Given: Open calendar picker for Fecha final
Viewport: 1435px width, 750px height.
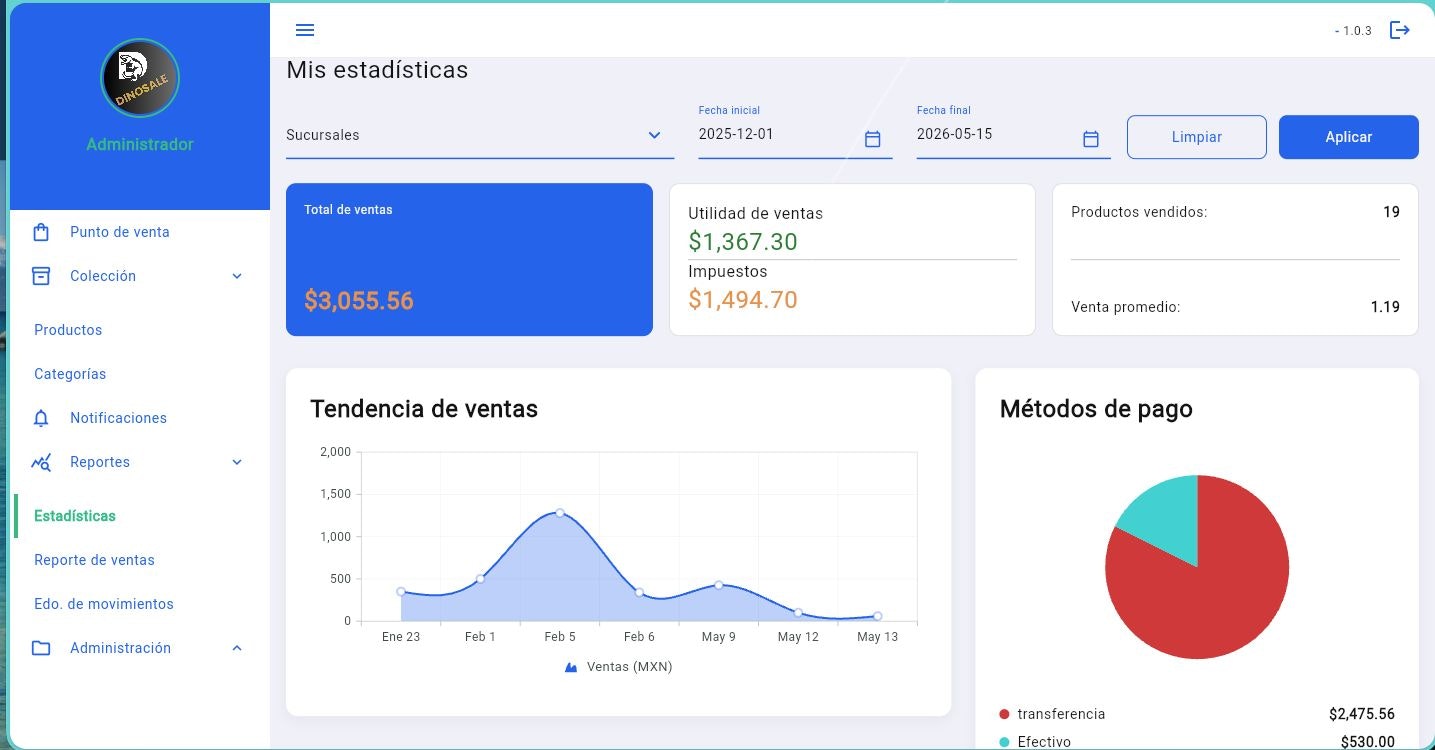Looking at the screenshot, I should pyautogui.click(x=1091, y=139).
